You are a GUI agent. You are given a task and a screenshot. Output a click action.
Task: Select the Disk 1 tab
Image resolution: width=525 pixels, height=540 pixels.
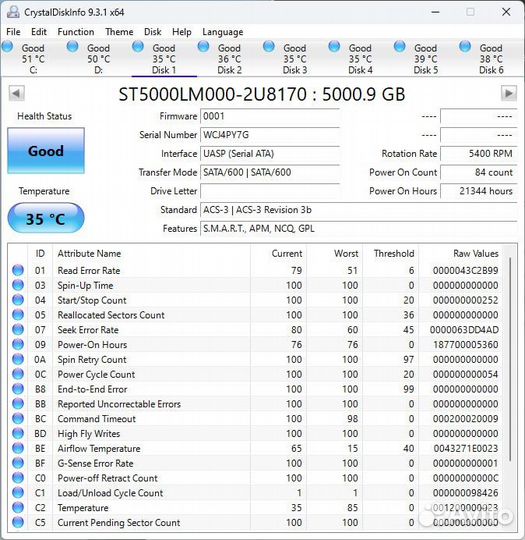pyautogui.click(x=164, y=59)
